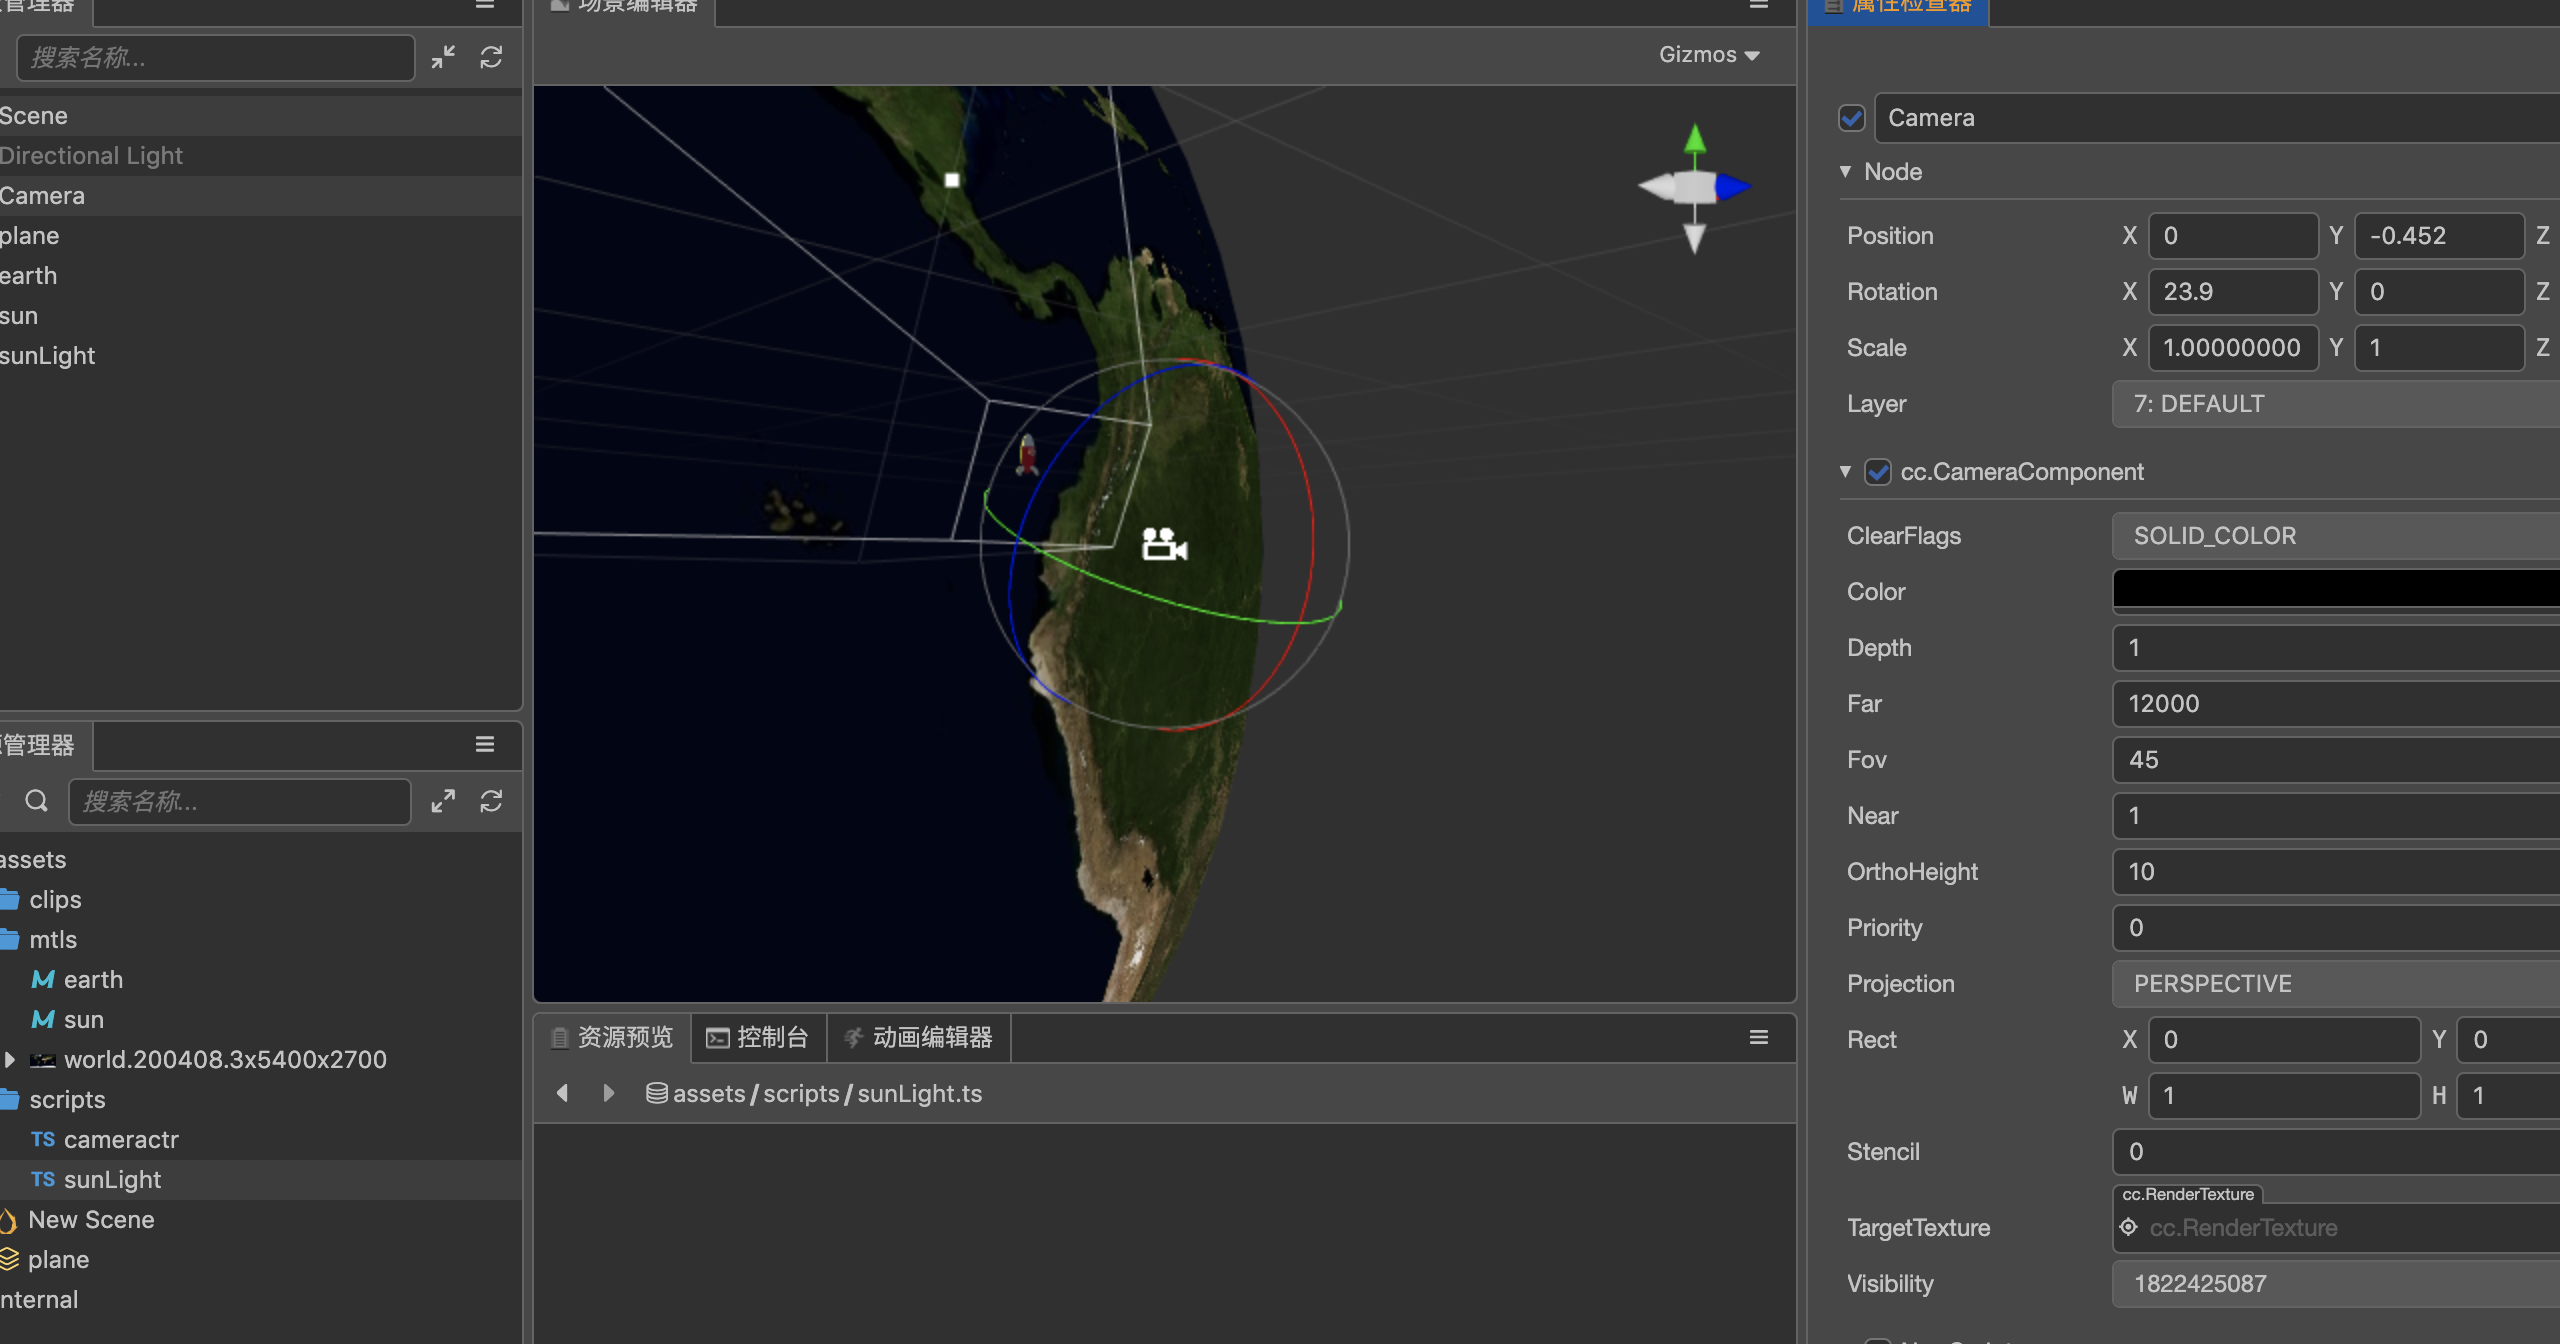This screenshot has height=1344, width=2560.
Task: Open bottom panel hamburger menu
Action: 1759,1037
